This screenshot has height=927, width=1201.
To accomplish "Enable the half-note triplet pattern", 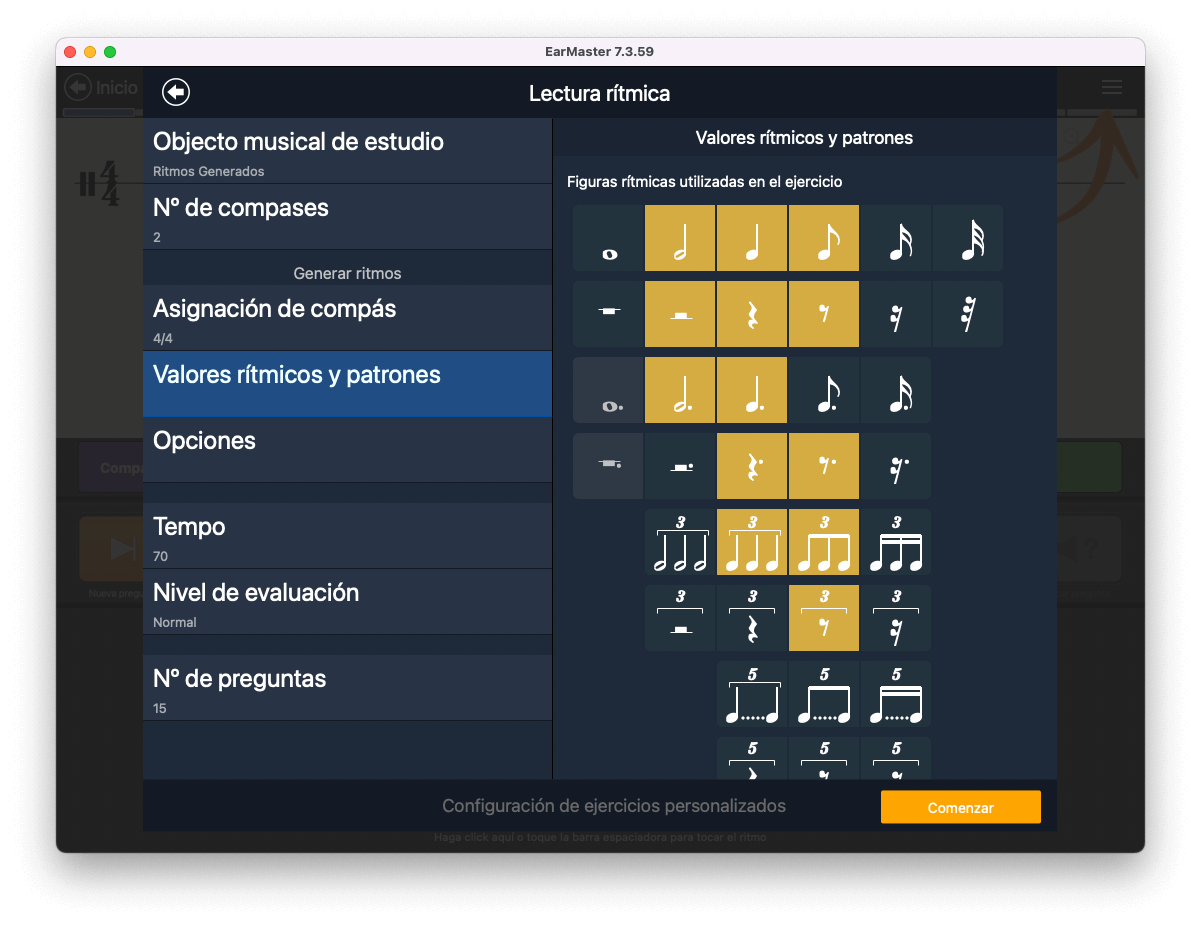I will click(680, 542).
